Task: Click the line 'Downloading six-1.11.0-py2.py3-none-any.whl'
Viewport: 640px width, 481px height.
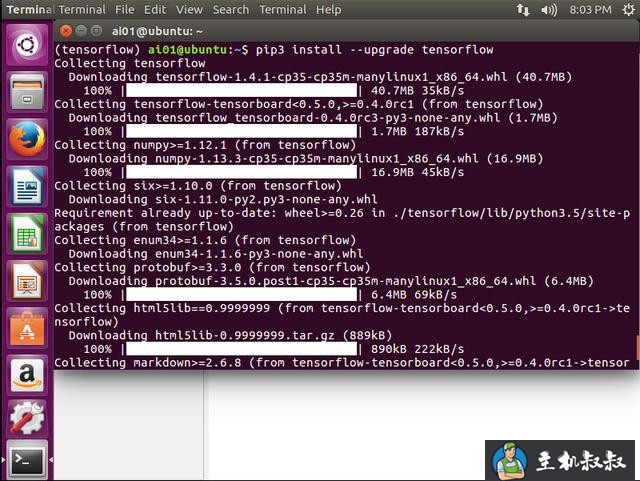Action: [223, 200]
